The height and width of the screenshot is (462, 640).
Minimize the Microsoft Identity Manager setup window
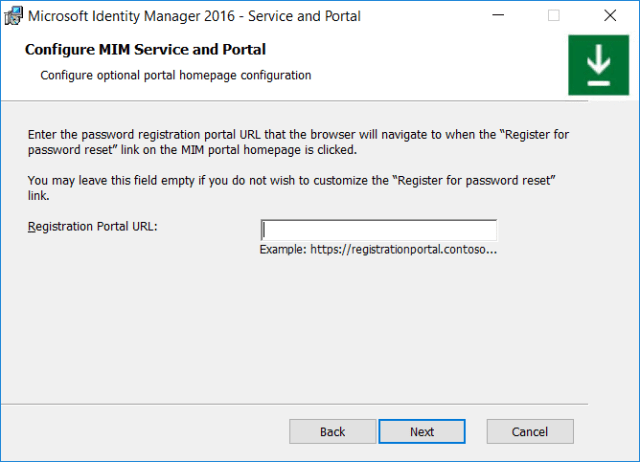497,16
